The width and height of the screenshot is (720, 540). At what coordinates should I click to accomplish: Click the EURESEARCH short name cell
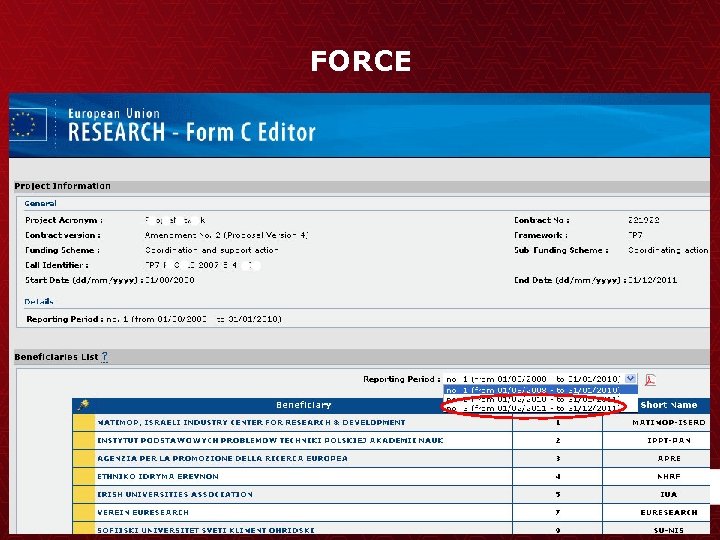coord(669,512)
